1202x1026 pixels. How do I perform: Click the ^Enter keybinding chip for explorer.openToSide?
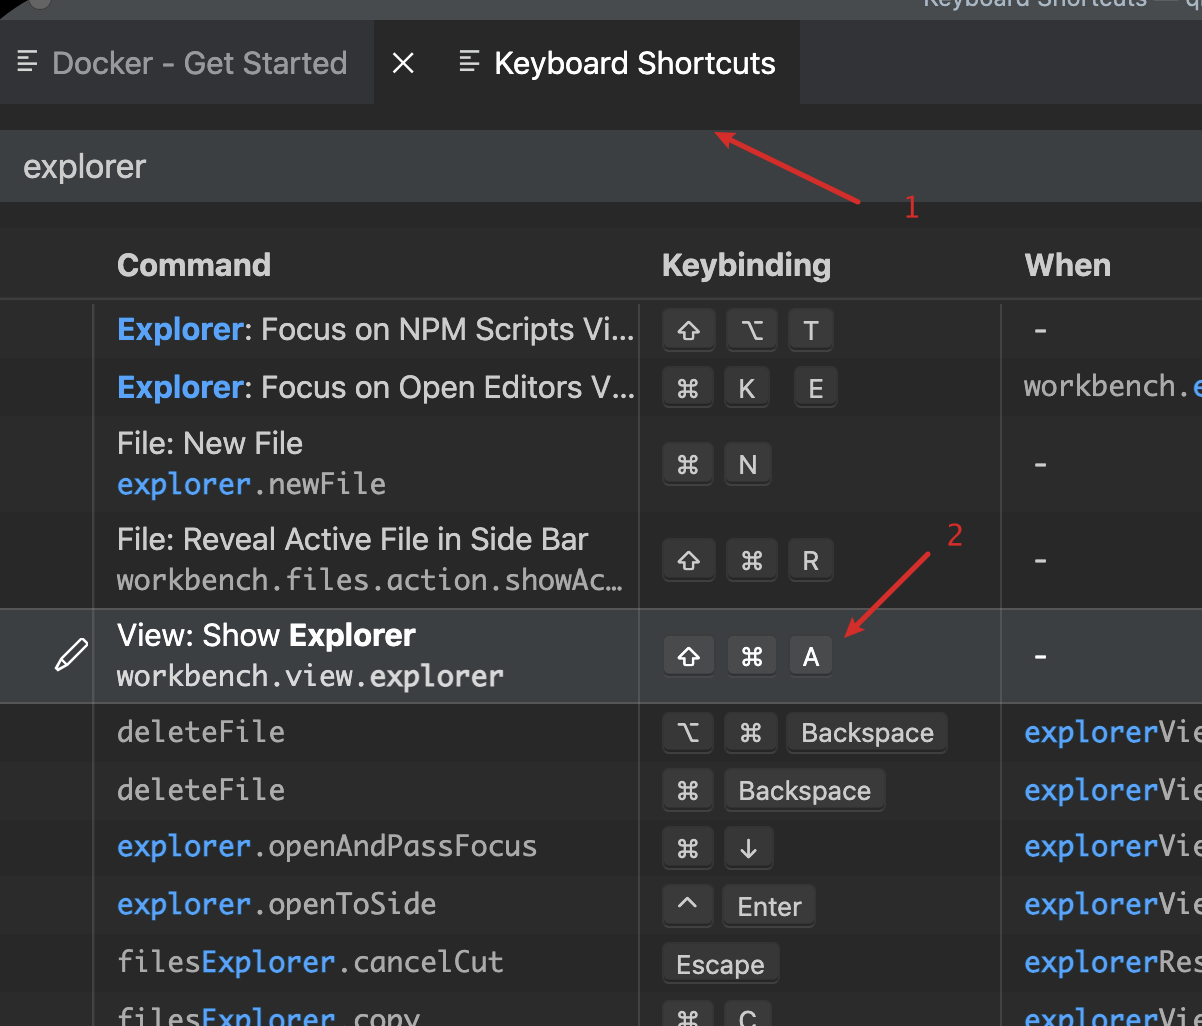click(740, 905)
